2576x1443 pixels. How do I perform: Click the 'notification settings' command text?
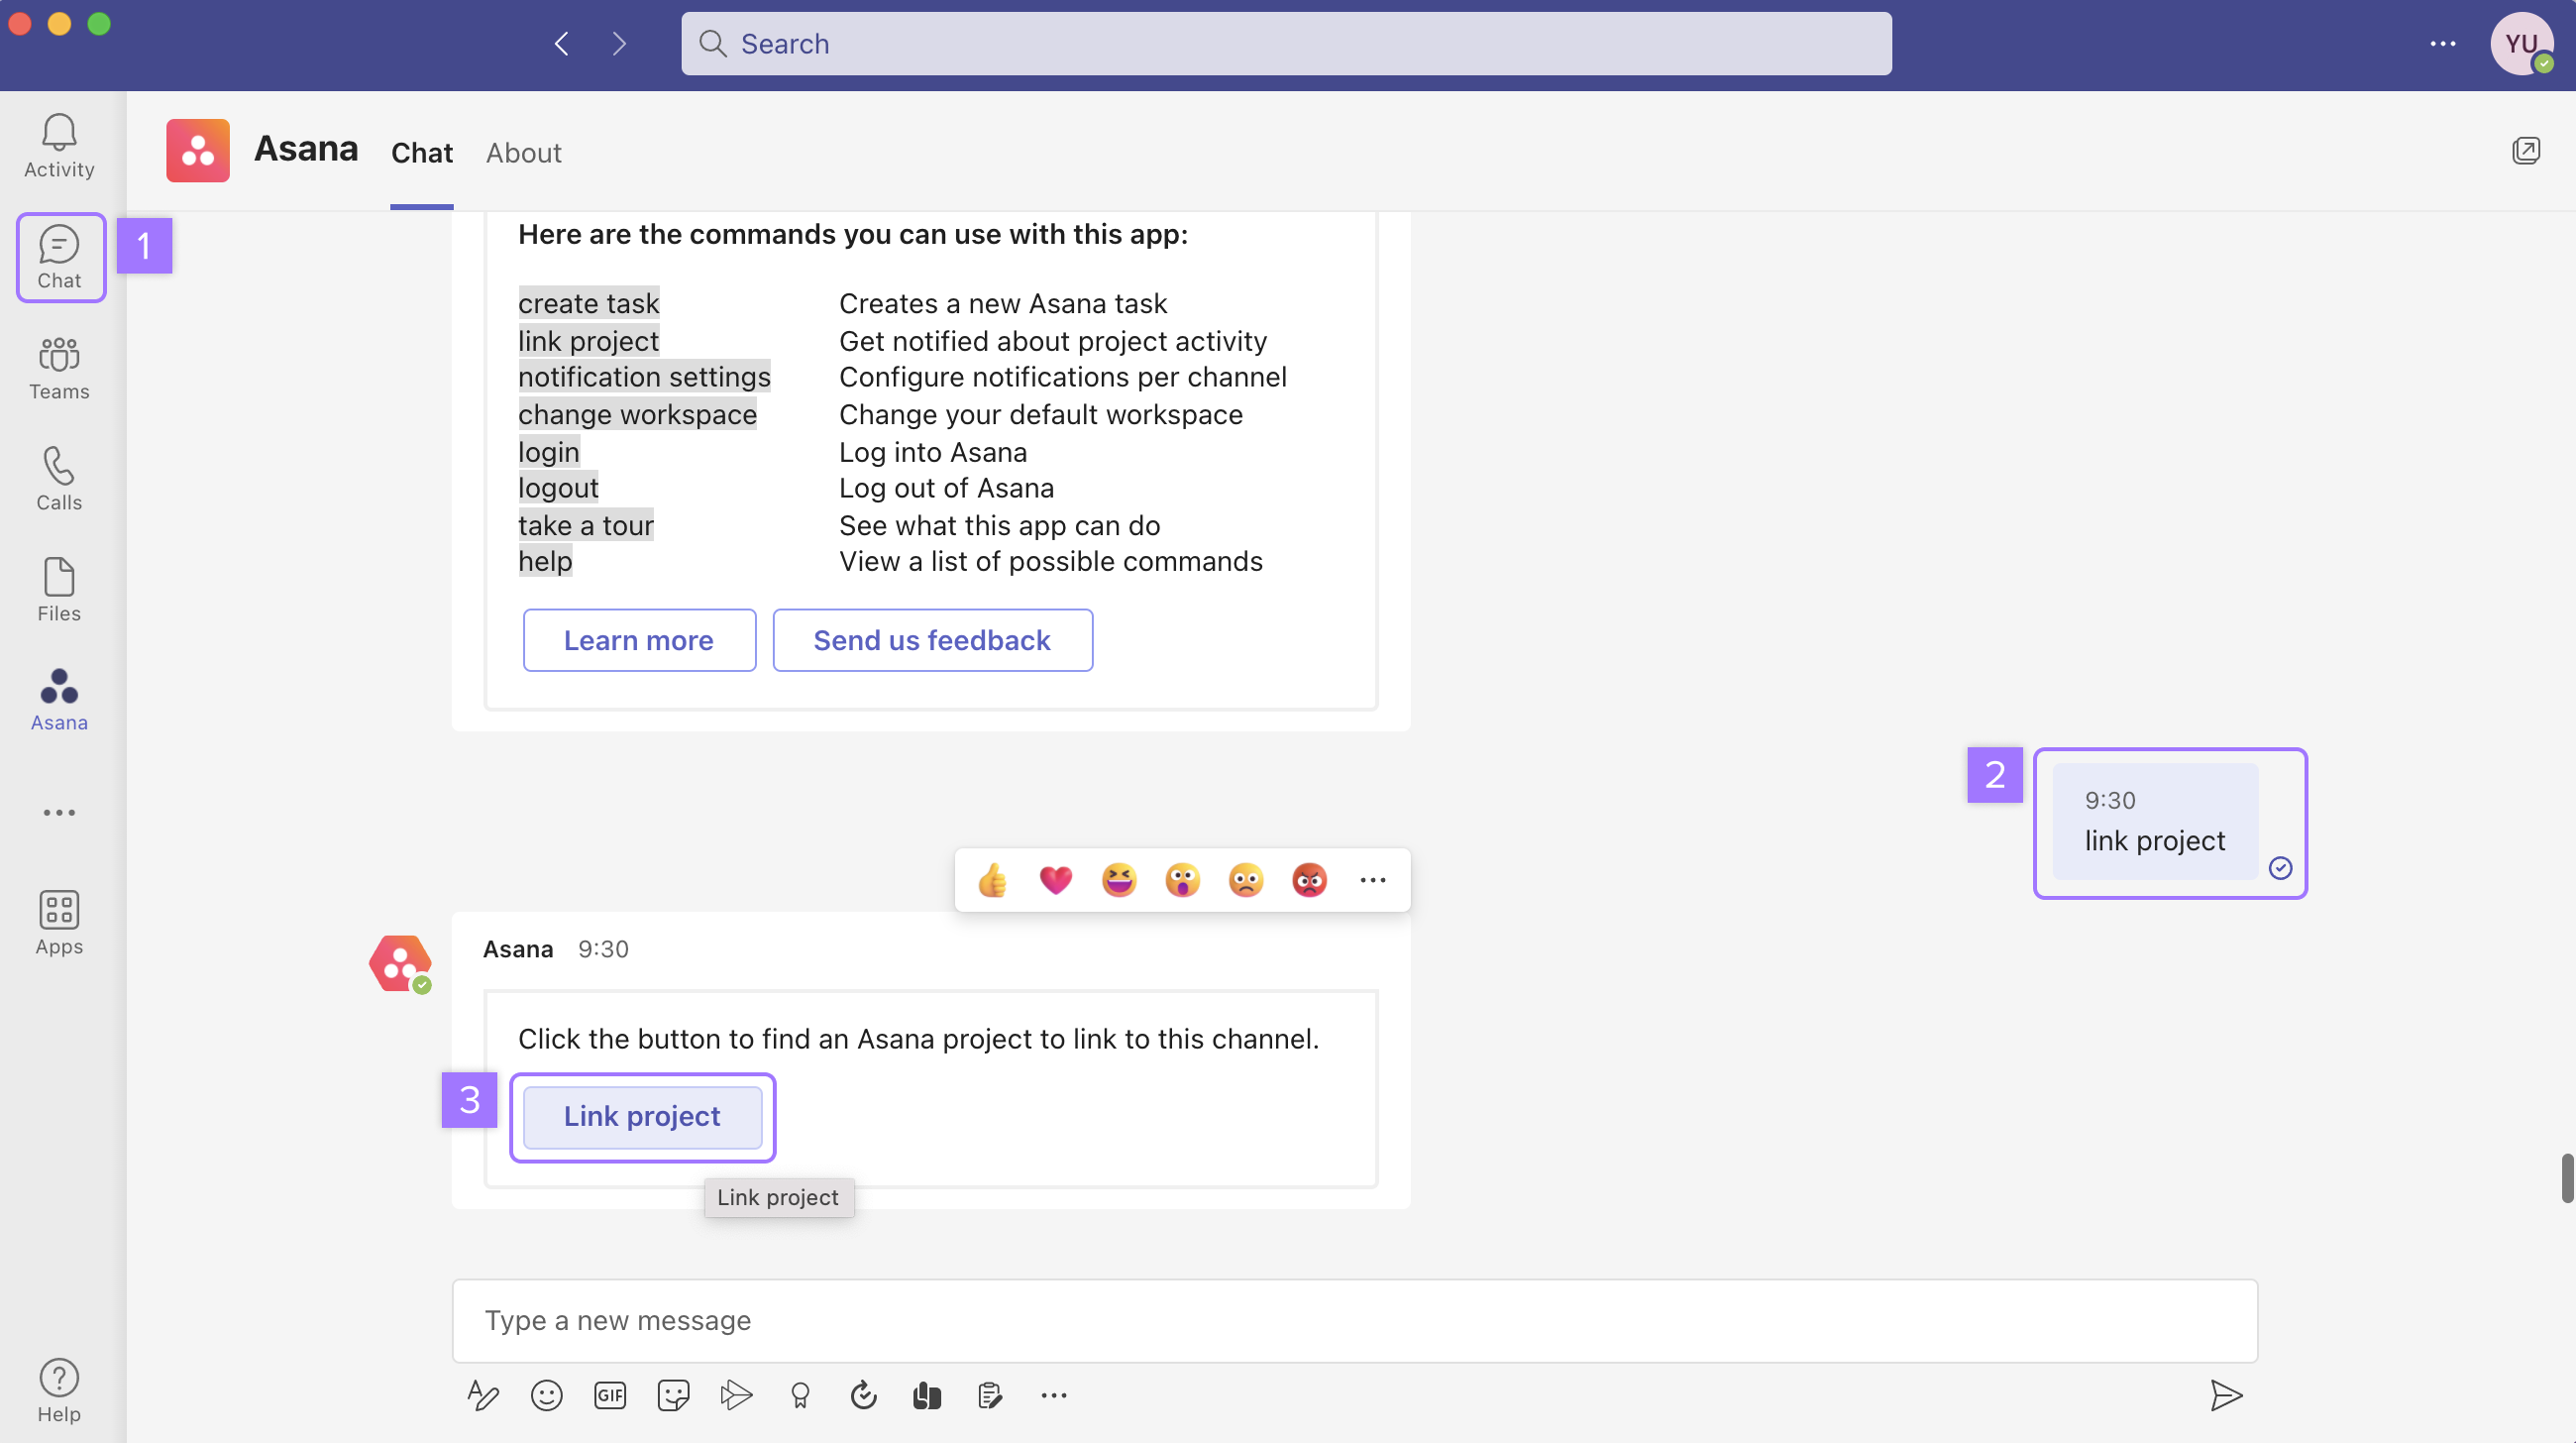(644, 377)
